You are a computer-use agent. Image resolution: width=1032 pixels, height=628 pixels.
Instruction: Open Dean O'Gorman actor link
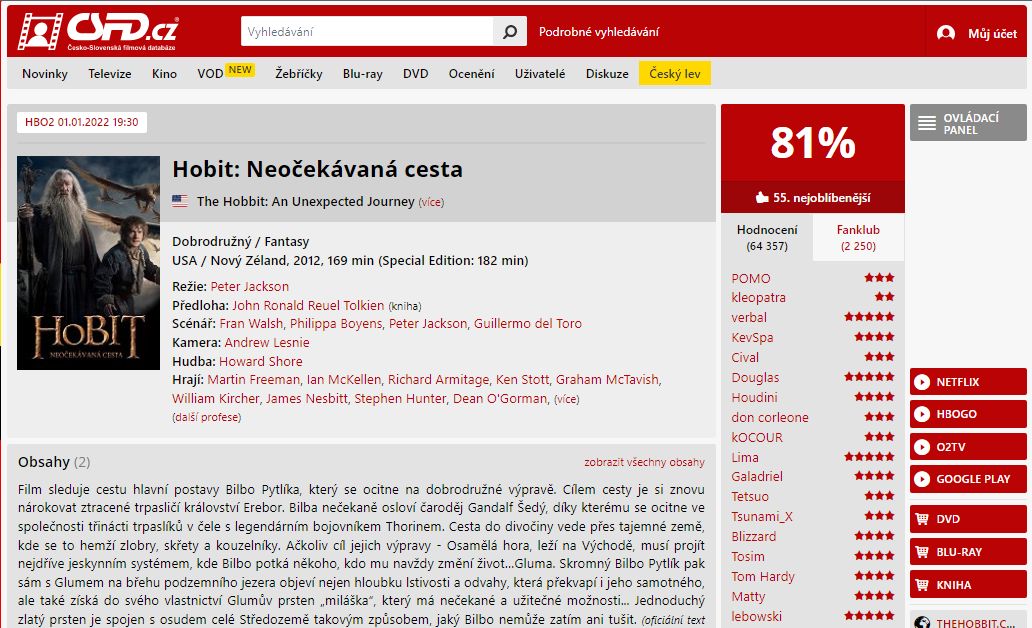[x=500, y=398]
